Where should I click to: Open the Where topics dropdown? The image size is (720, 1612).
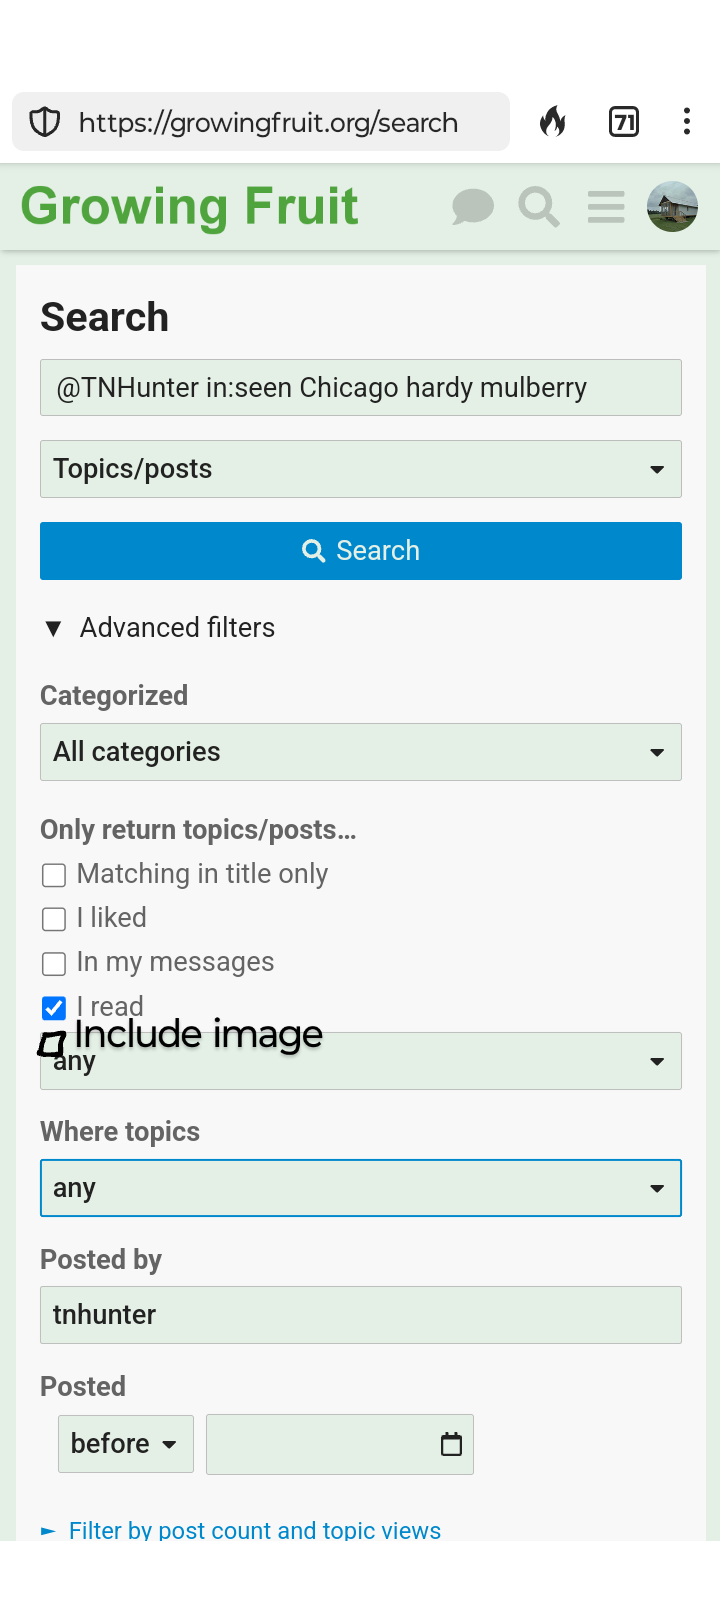coord(361,1188)
